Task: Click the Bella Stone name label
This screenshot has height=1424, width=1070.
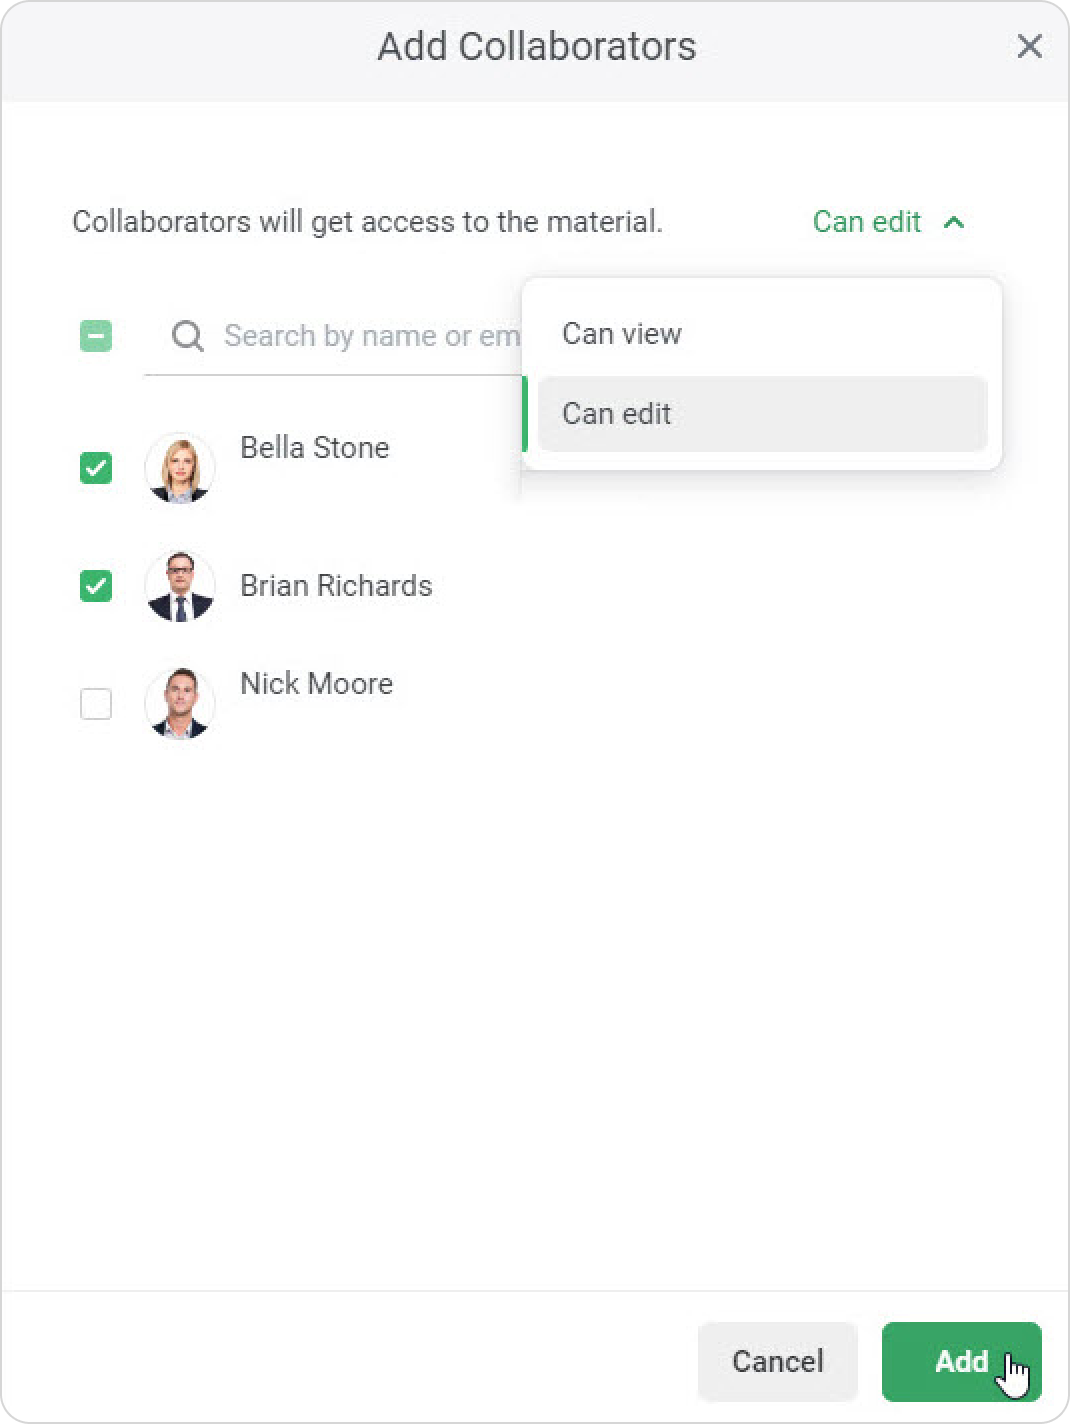Action: click(315, 448)
